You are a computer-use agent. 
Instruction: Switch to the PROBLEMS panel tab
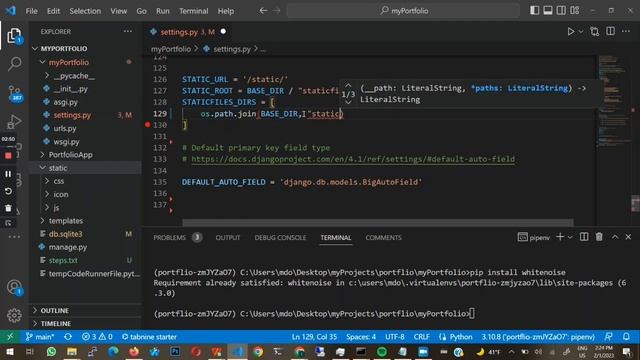pos(169,238)
